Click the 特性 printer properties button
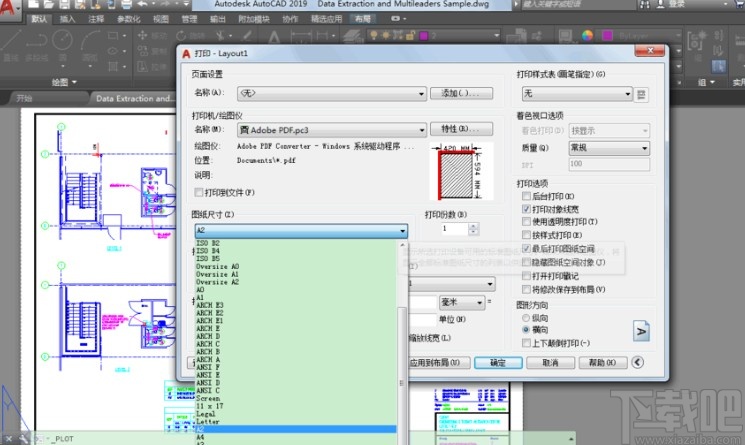 click(461, 129)
